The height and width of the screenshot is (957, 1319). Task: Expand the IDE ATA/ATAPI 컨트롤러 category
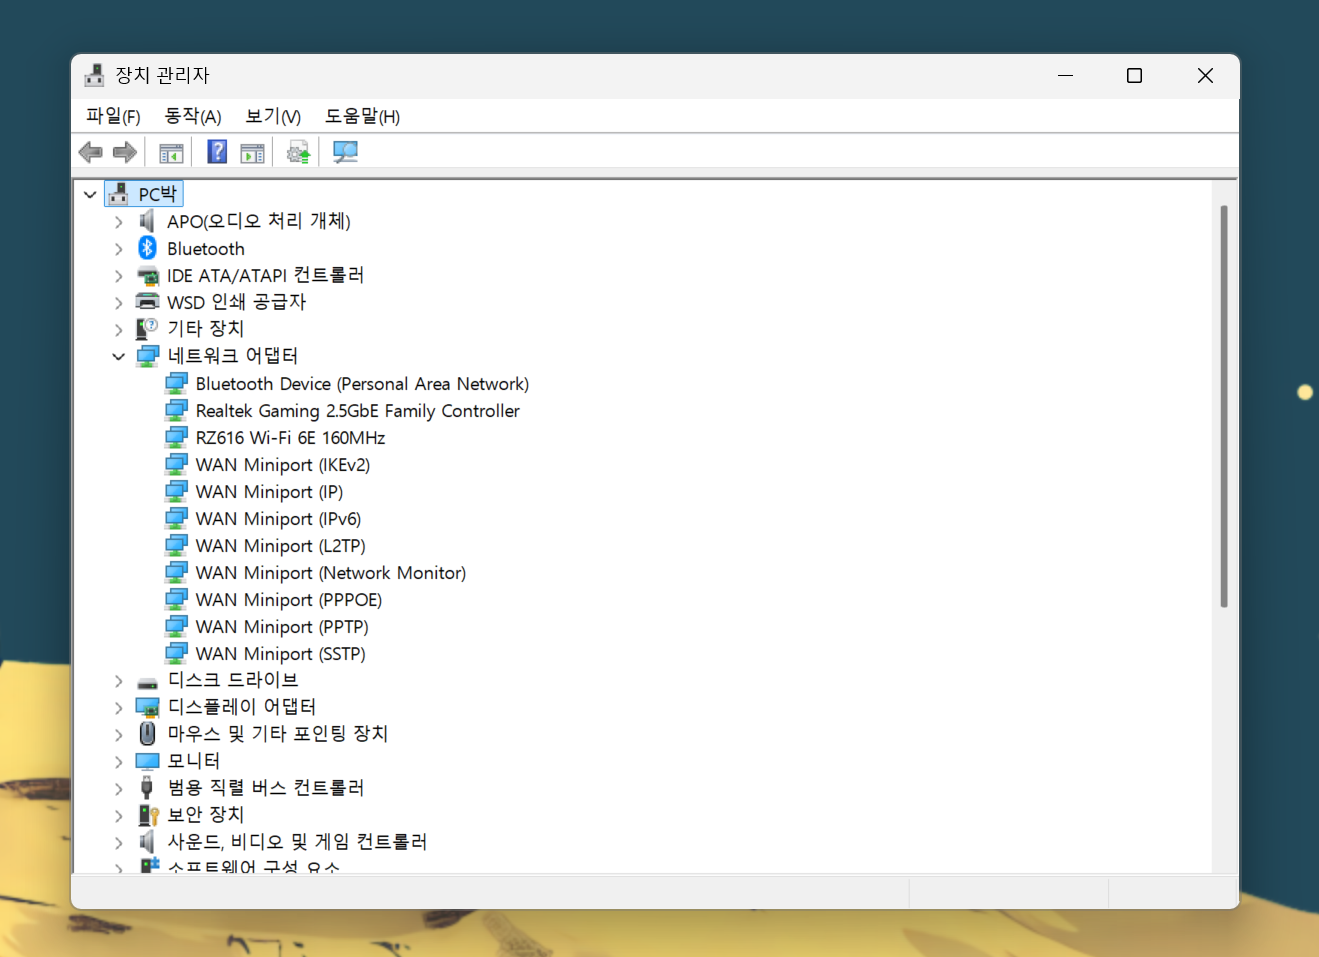point(119,276)
